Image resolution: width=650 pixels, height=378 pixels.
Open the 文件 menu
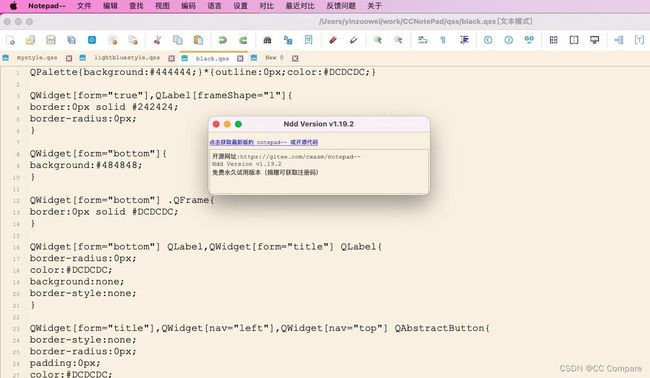[84, 6]
